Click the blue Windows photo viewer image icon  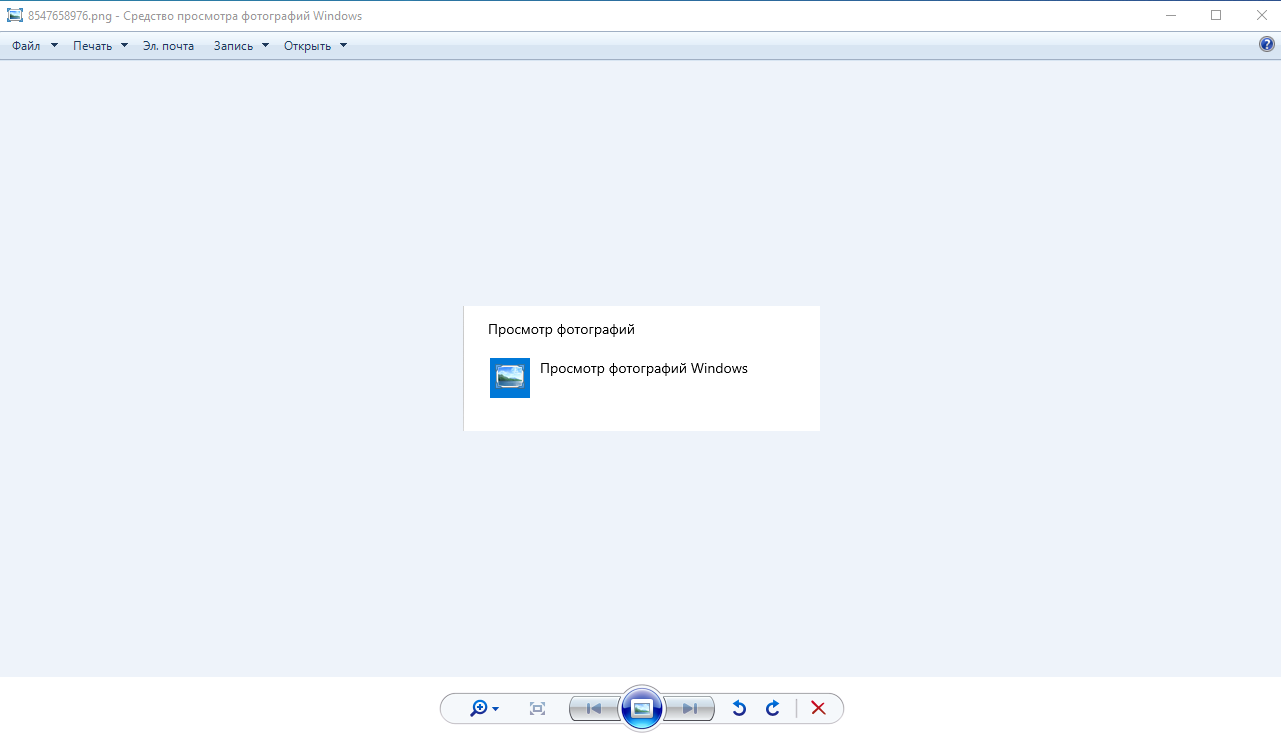510,378
